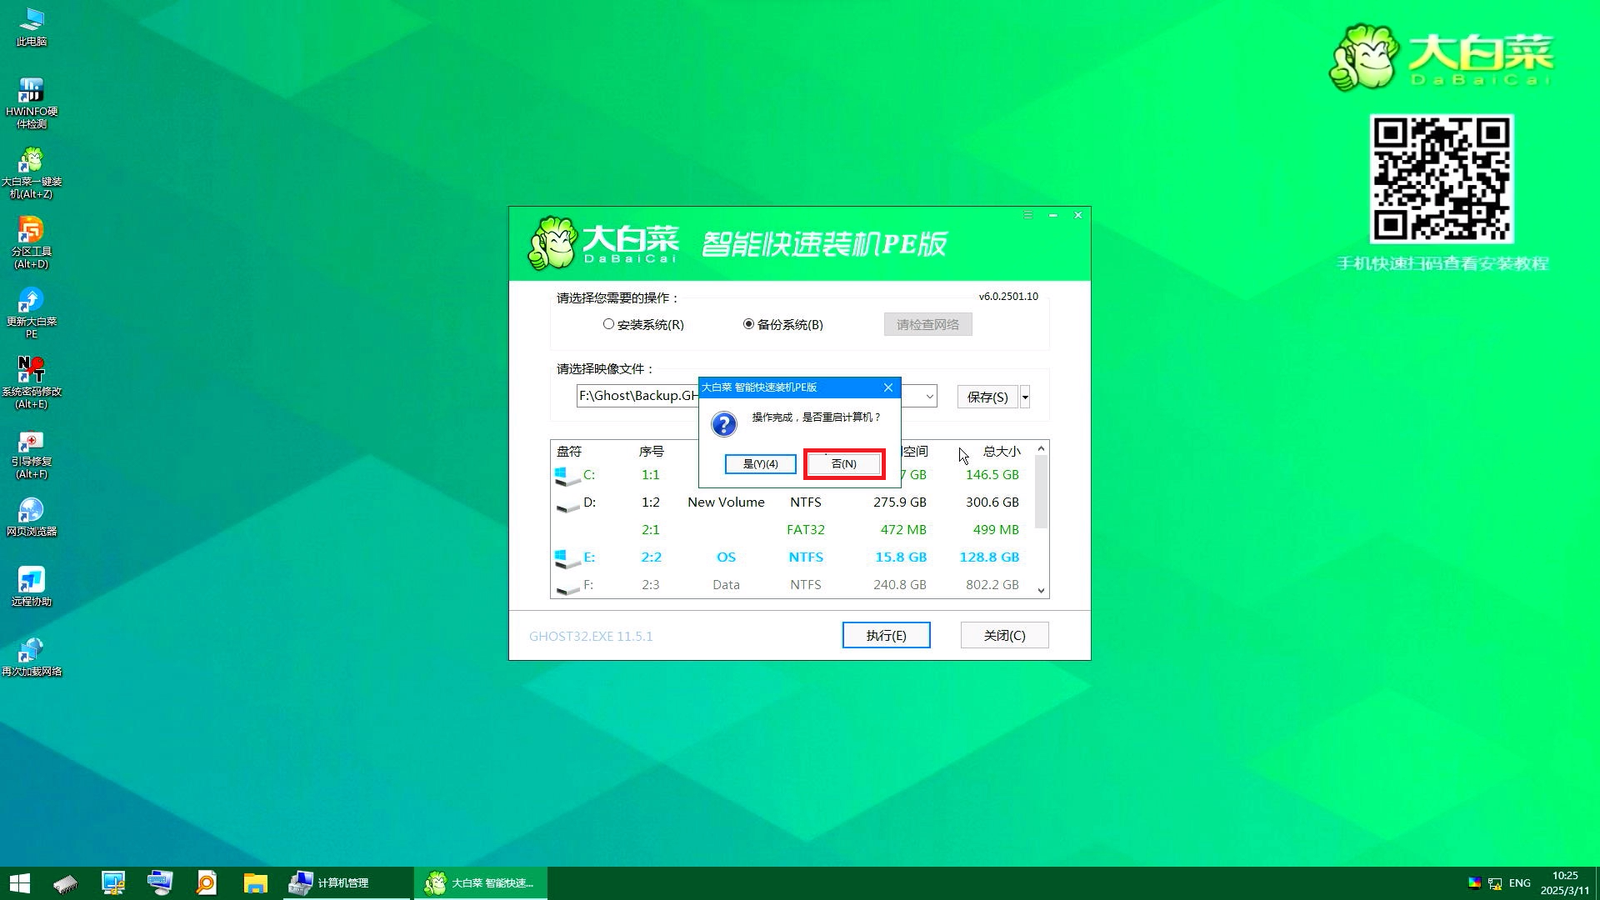Launch 引导修复 boot repair icon

pyautogui.click(x=31, y=453)
